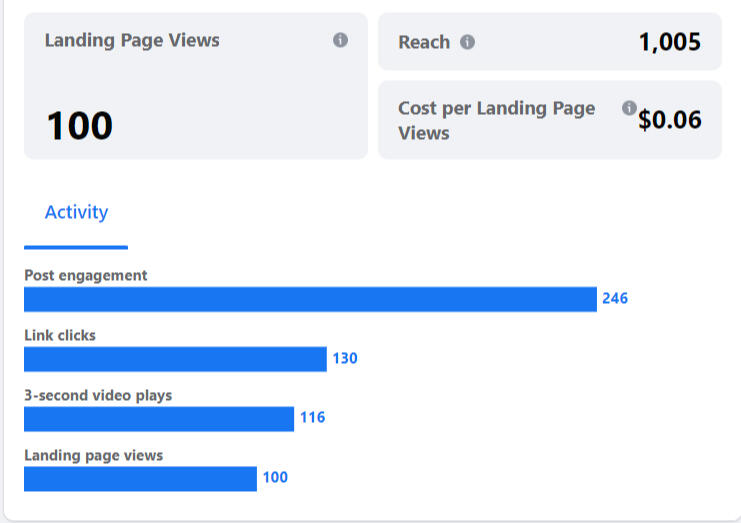Click the 246 post engagement value

click(615, 298)
